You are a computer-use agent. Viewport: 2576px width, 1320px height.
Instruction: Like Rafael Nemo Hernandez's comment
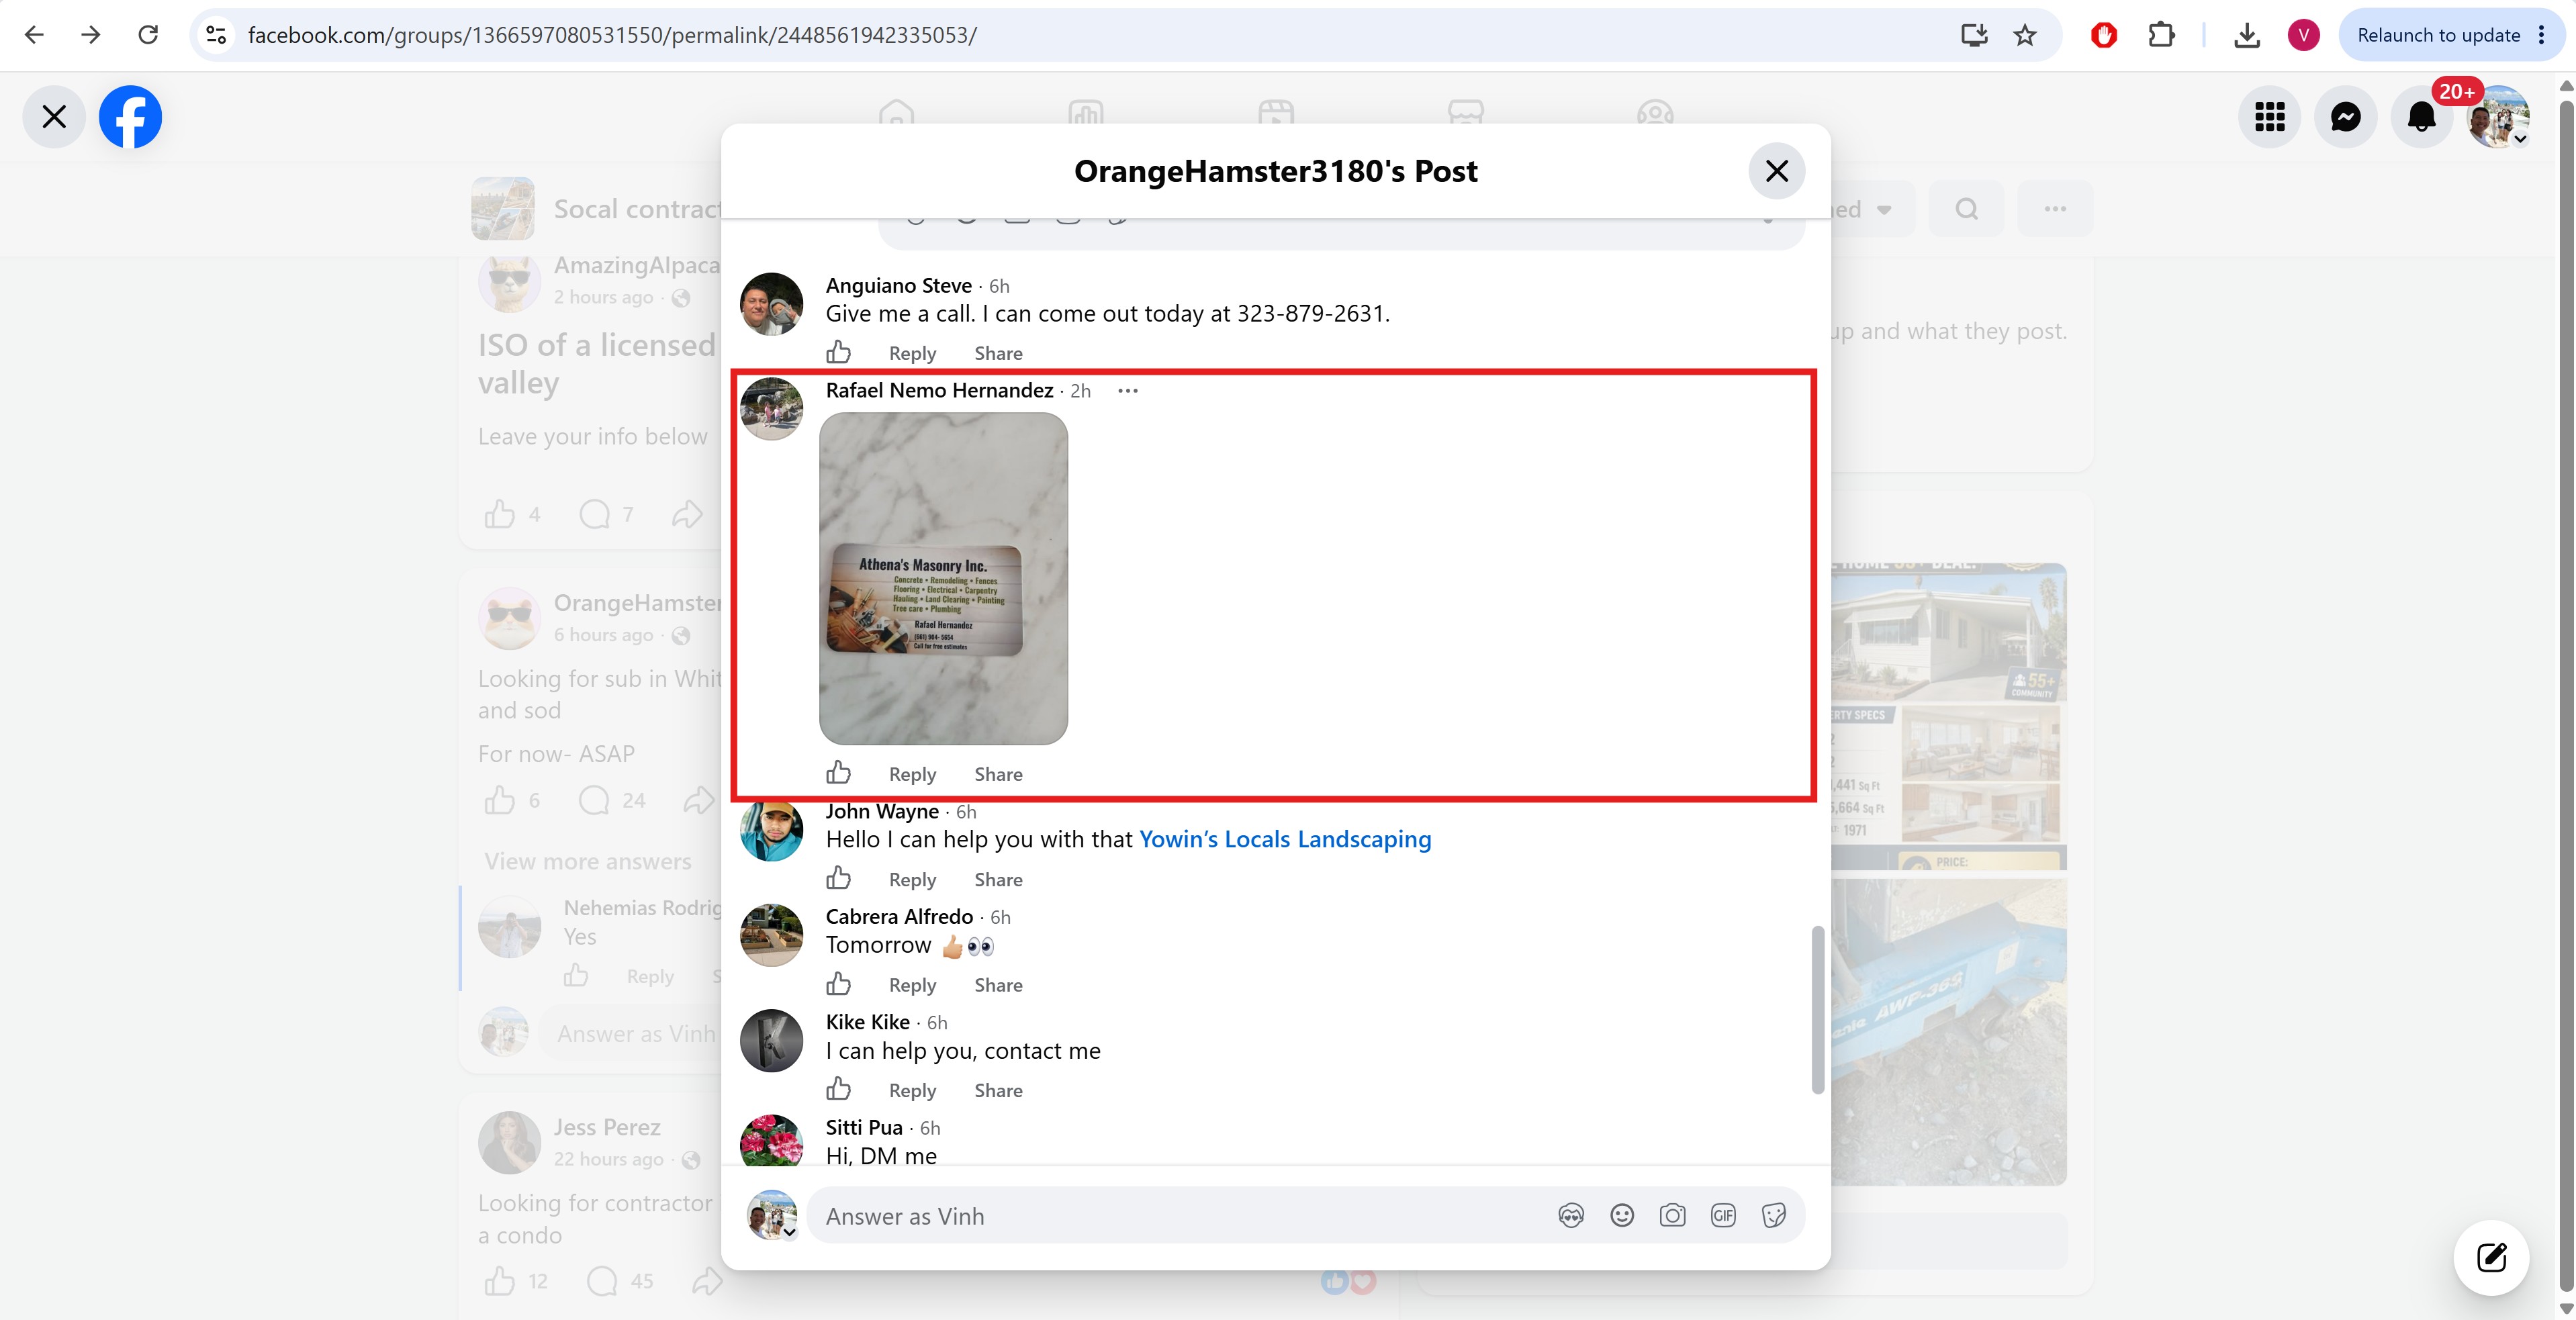[x=839, y=774]
